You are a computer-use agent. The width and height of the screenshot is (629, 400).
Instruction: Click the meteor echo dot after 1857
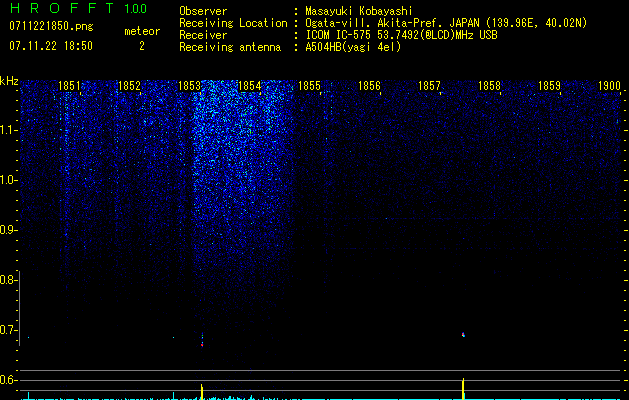coord(463,335)
